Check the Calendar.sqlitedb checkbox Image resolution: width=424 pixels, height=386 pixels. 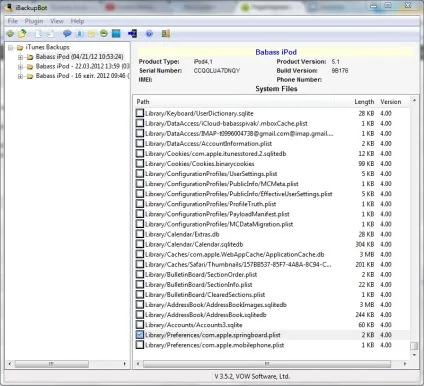(x=140, y=244)
